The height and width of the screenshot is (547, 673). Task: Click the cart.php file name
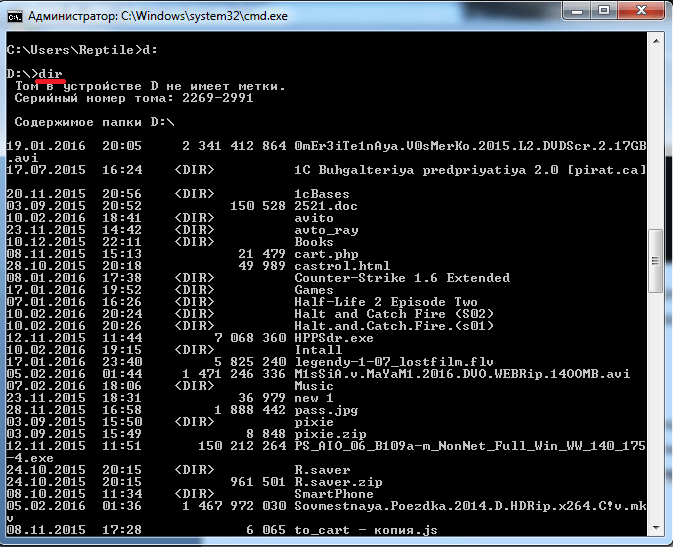326,254
